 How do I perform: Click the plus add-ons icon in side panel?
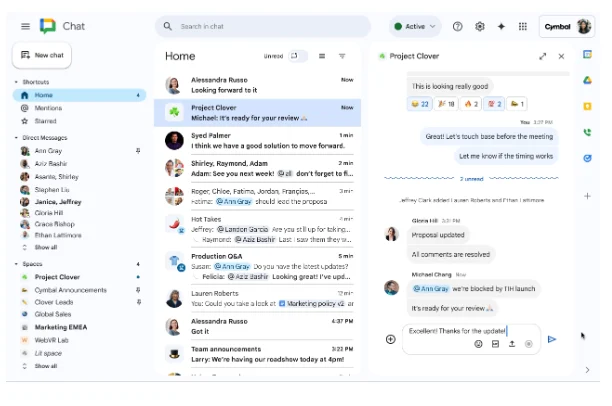(587, 196)
